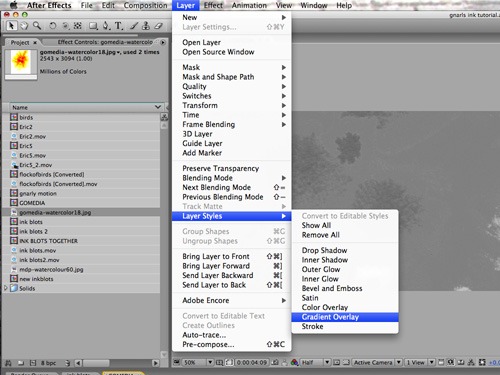This screenshot has height=375, width=500.
Task: Select the Brush tool
Action: [x=133, y=26]
